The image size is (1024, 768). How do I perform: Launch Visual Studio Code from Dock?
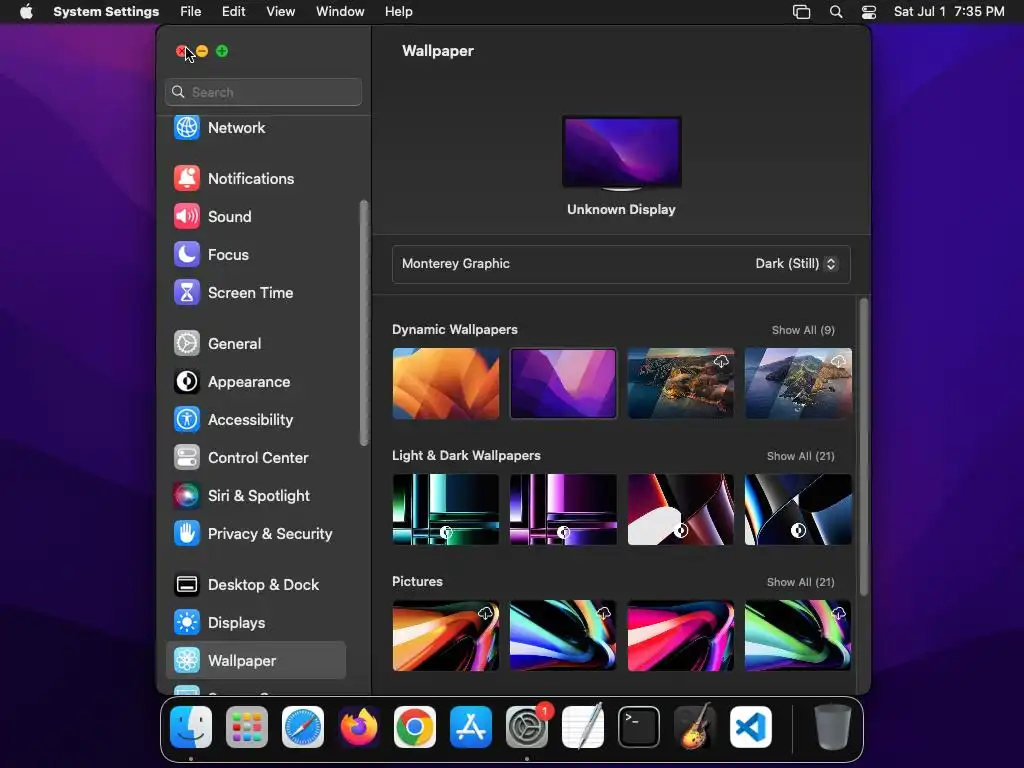[751, 727]
